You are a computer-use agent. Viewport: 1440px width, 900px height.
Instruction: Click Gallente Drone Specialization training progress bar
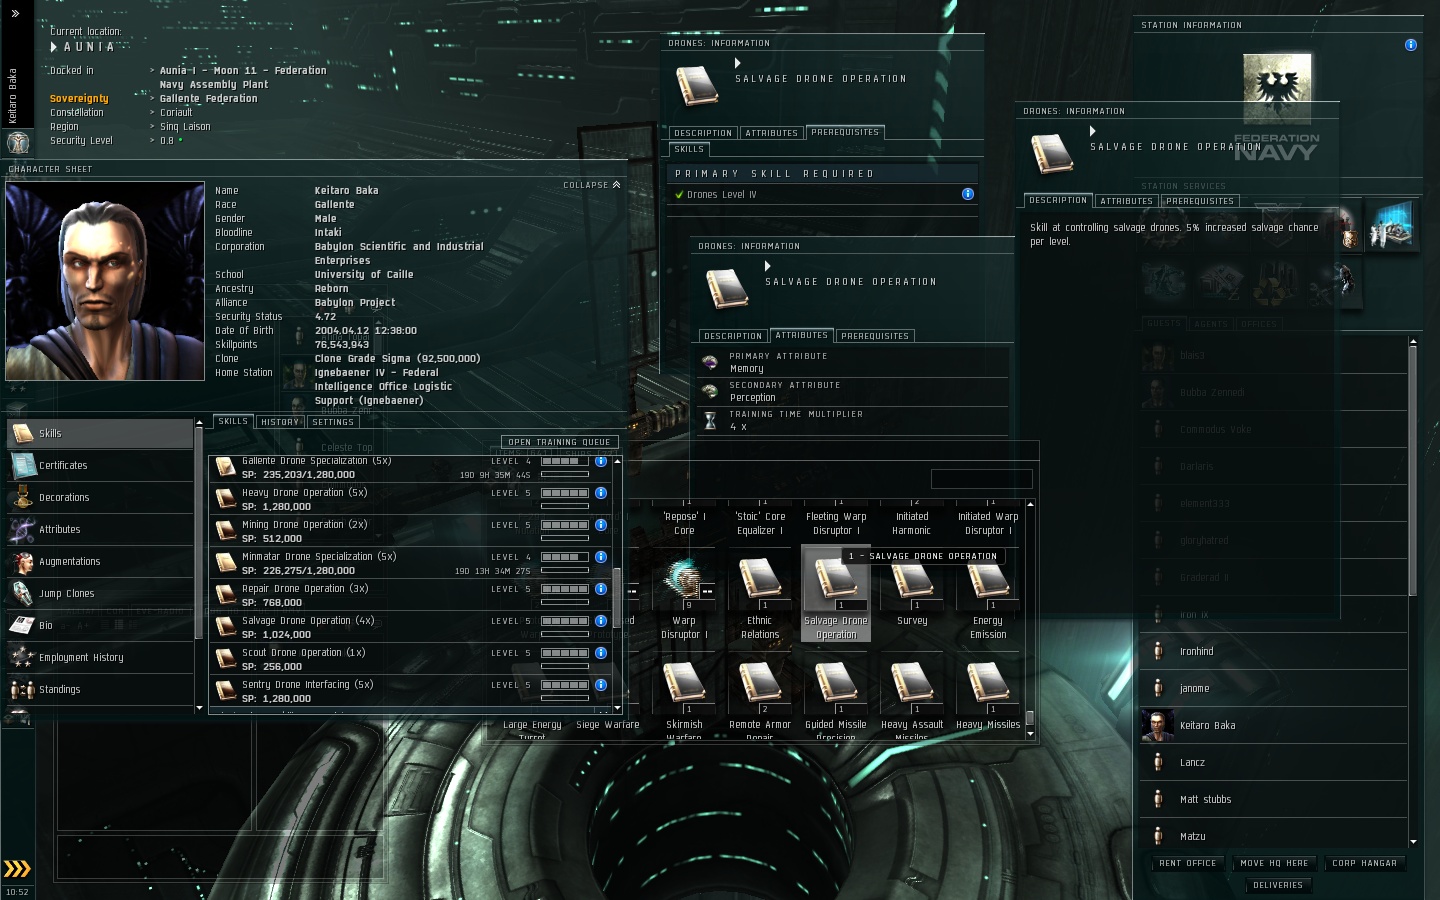click(x=565, y=475)
